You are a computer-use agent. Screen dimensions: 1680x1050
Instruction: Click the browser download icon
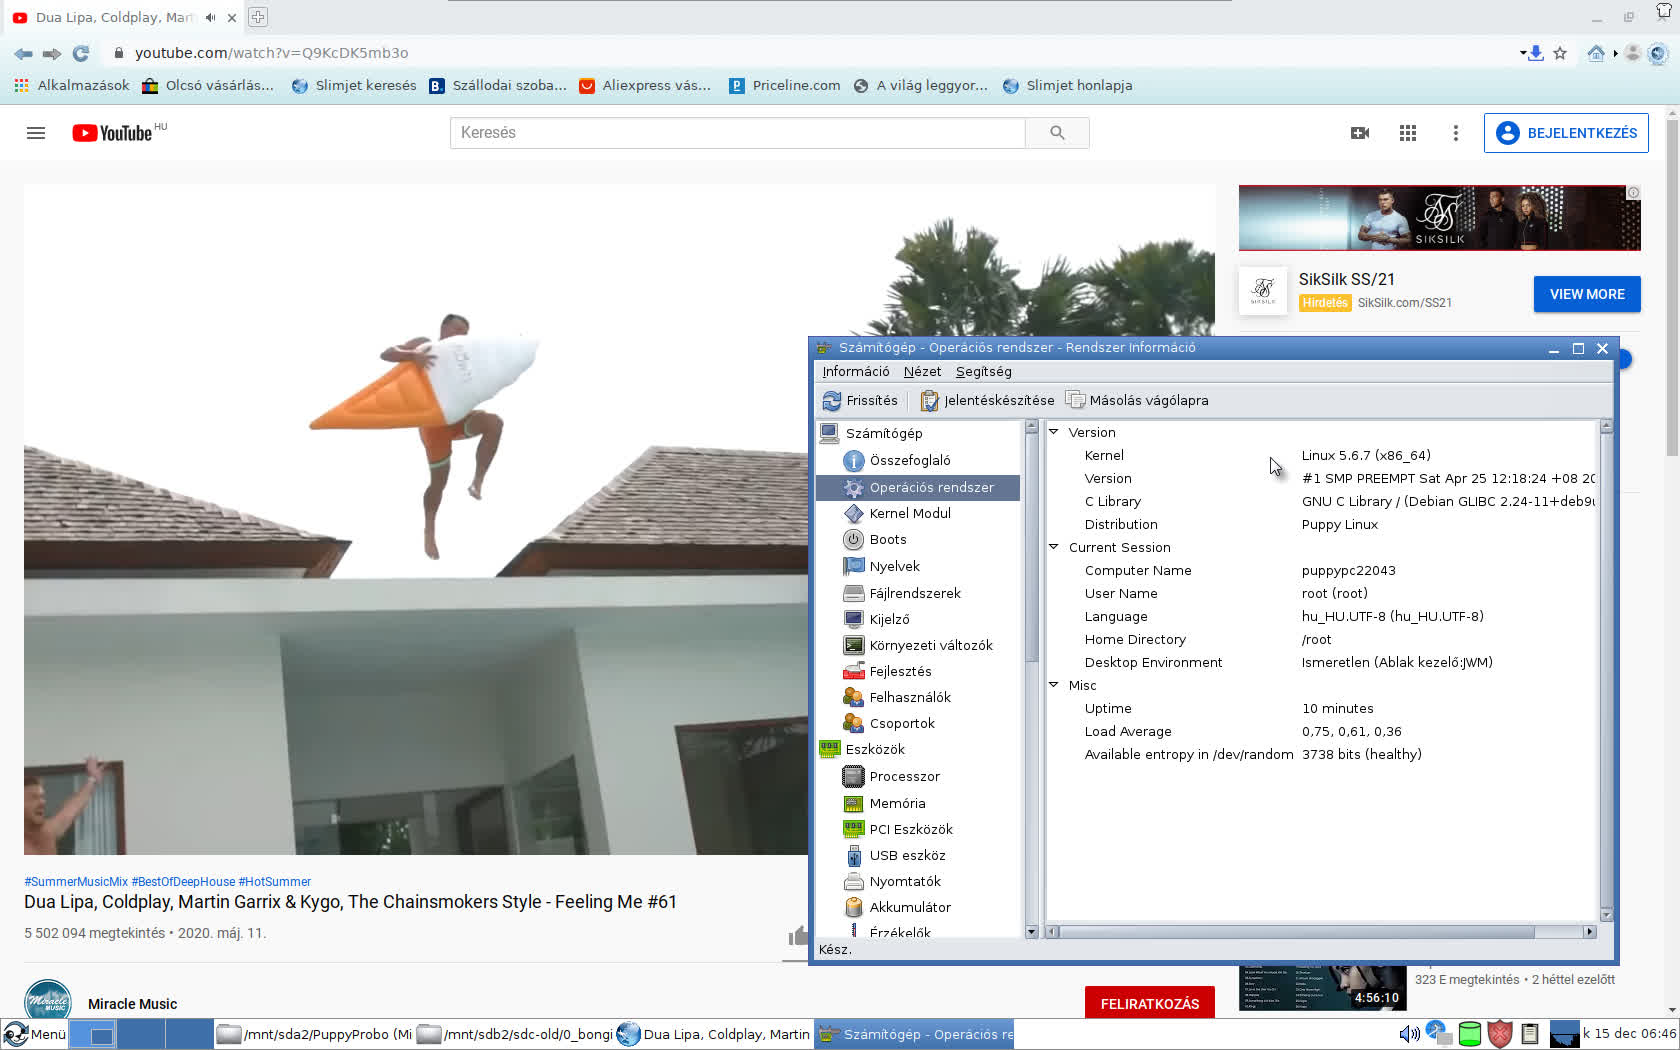pyautogui.click(x=1534, y=53)
